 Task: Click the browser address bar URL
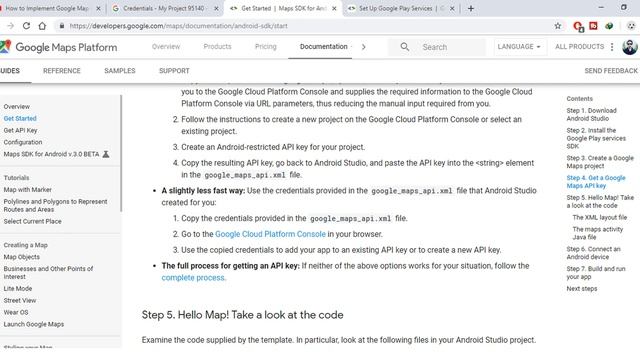coord(178,26)
